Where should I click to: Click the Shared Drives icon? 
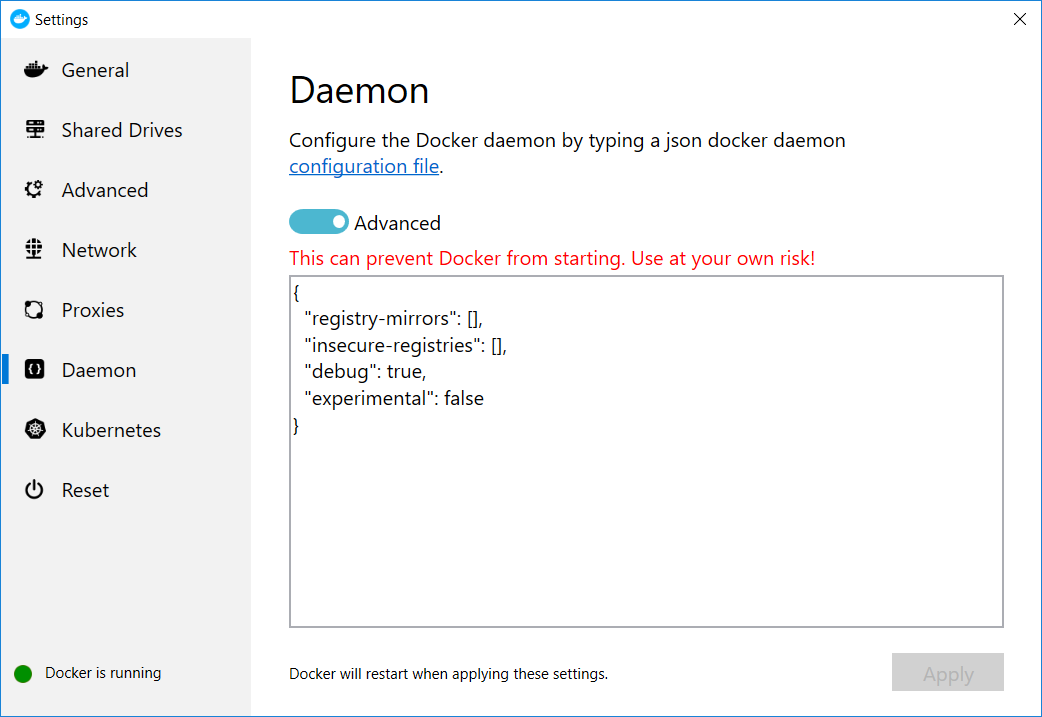click(x=34, y=129)
